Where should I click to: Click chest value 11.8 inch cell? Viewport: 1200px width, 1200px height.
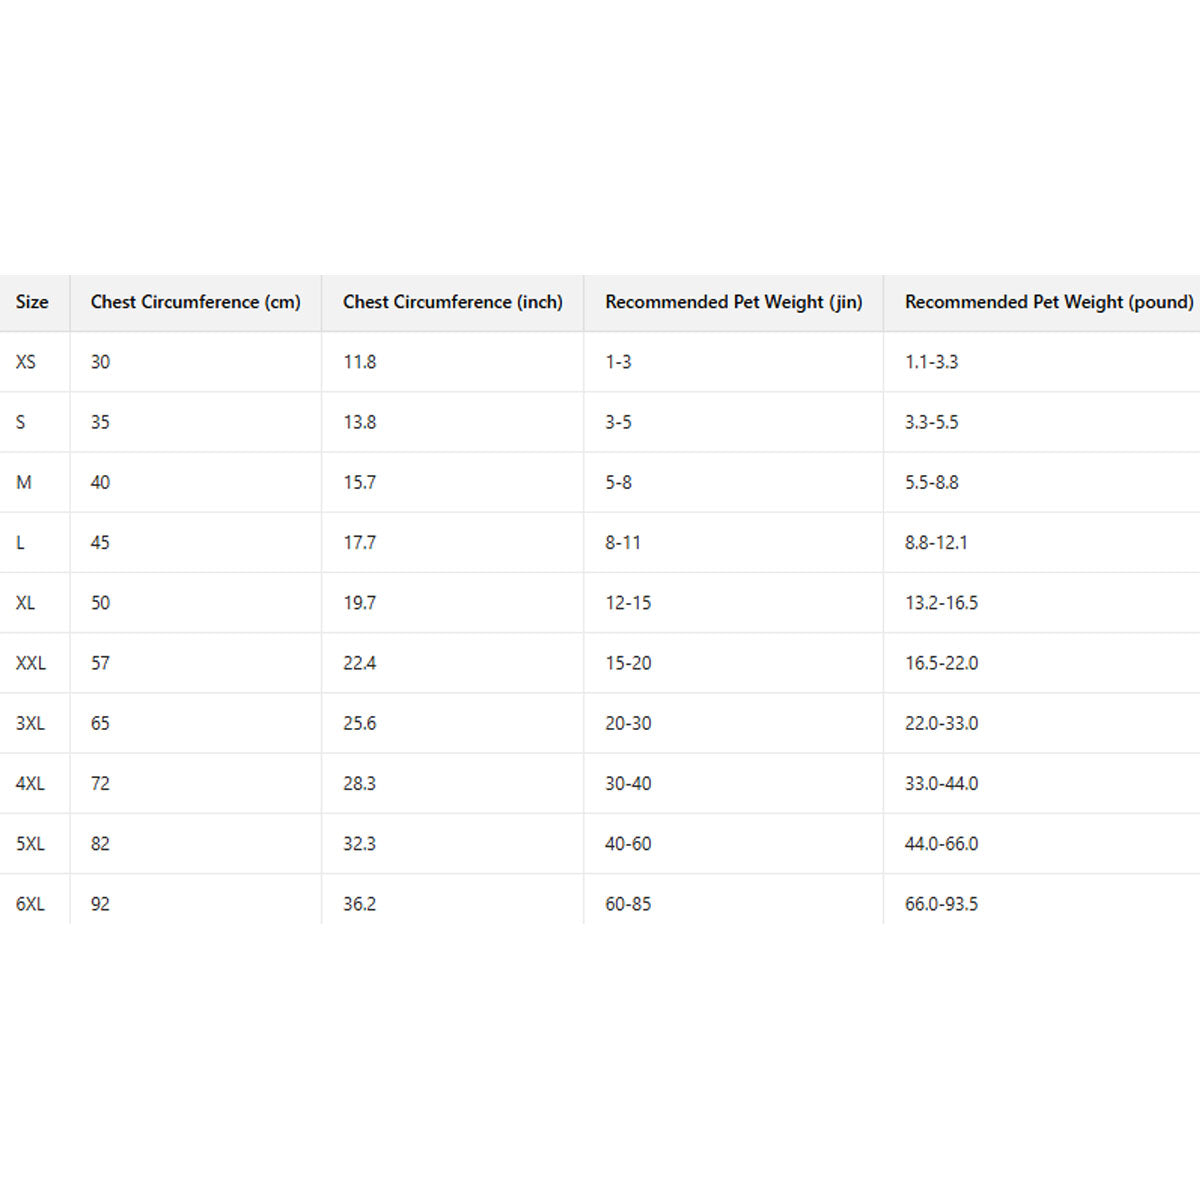pyautogui.click(x=360, y=362)
